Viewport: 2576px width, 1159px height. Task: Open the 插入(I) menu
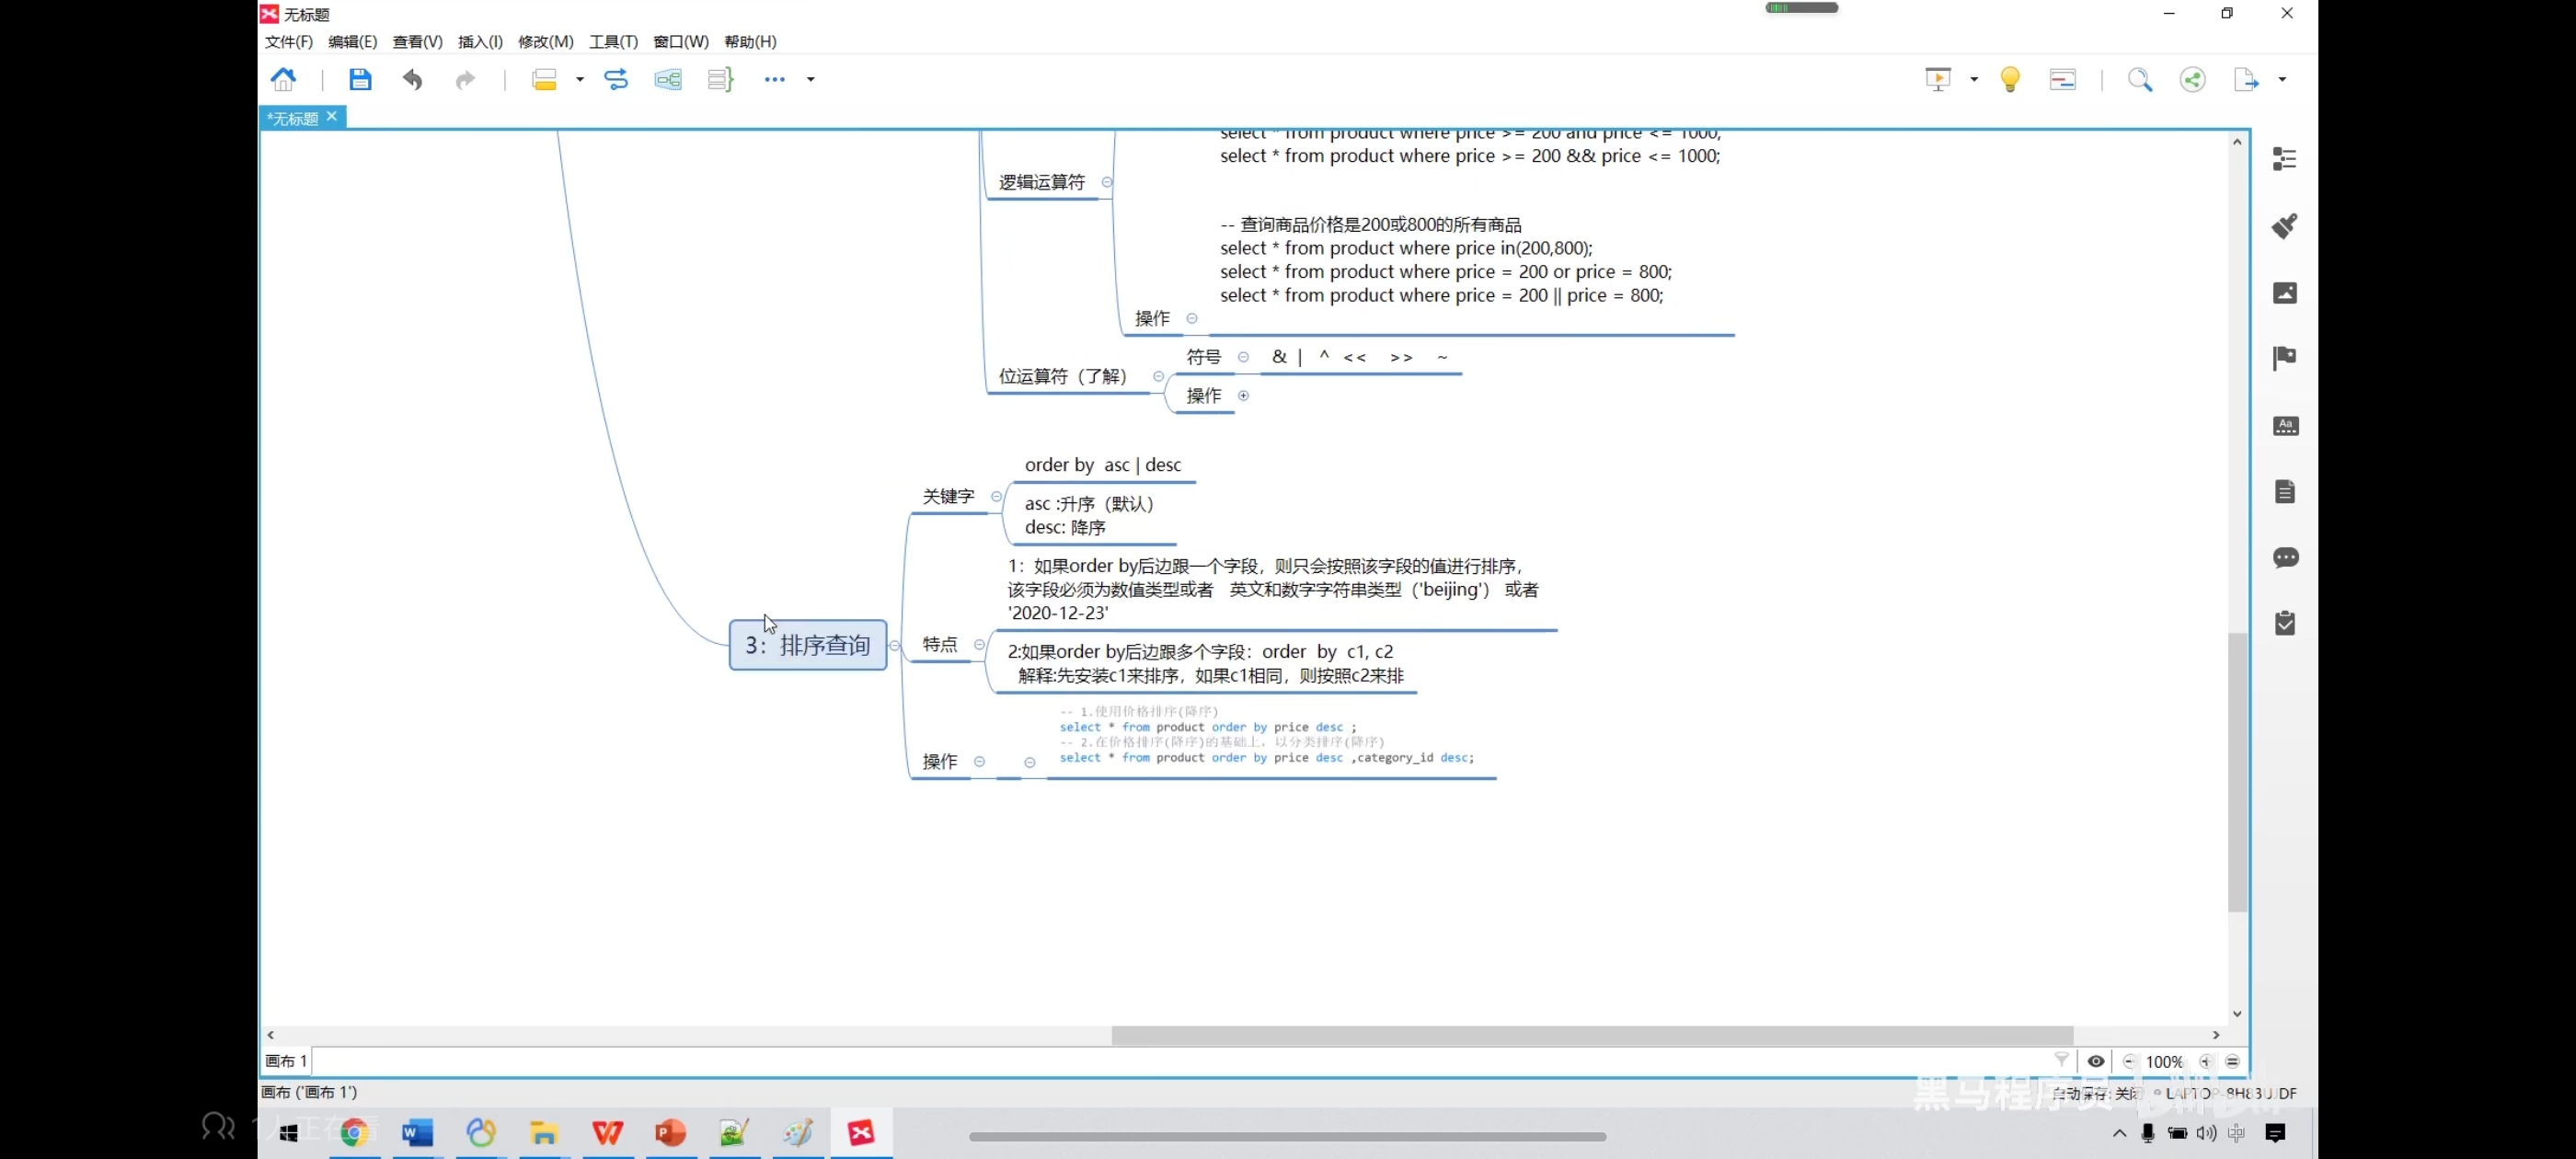tap(480, 41)
